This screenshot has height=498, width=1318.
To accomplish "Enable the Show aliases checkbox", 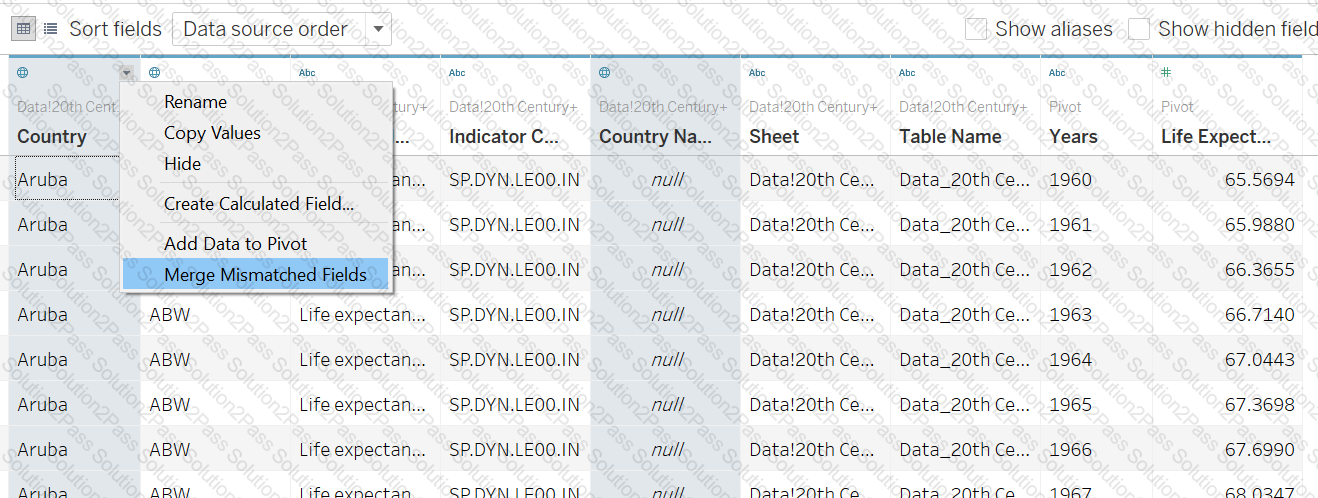I will click(976, 29).
